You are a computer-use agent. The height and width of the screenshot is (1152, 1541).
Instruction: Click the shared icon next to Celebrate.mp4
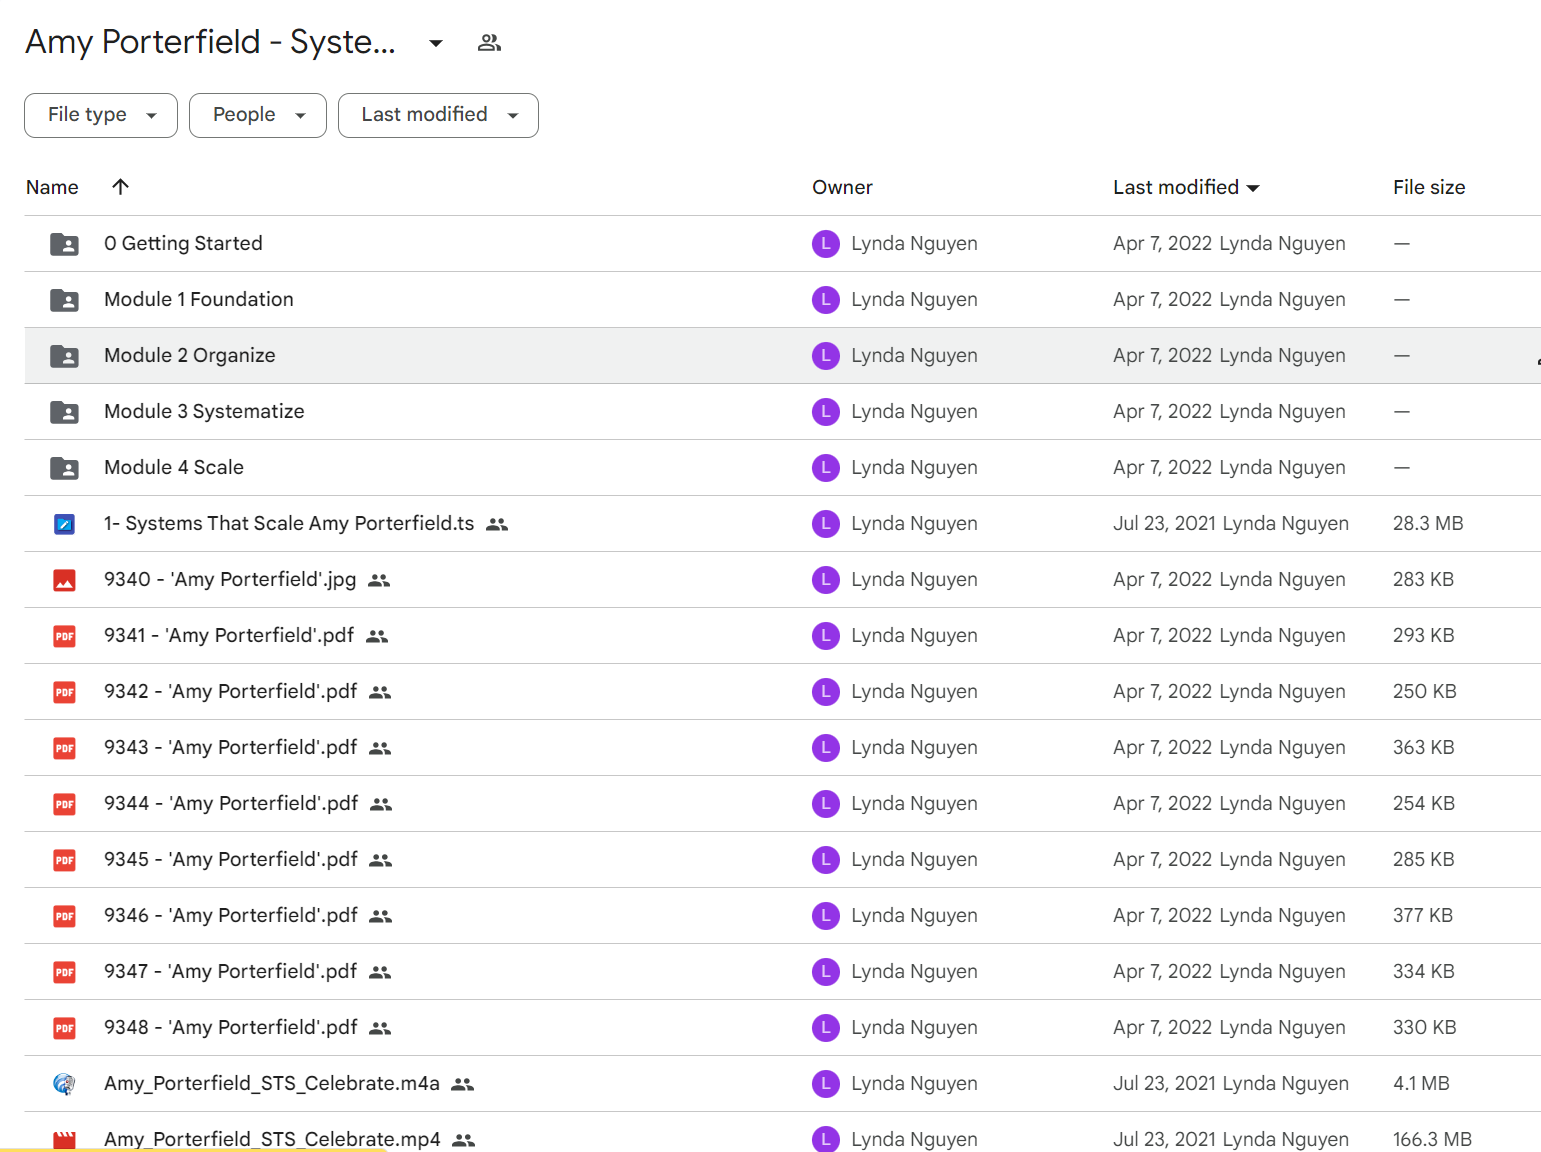click(463, 1140)
